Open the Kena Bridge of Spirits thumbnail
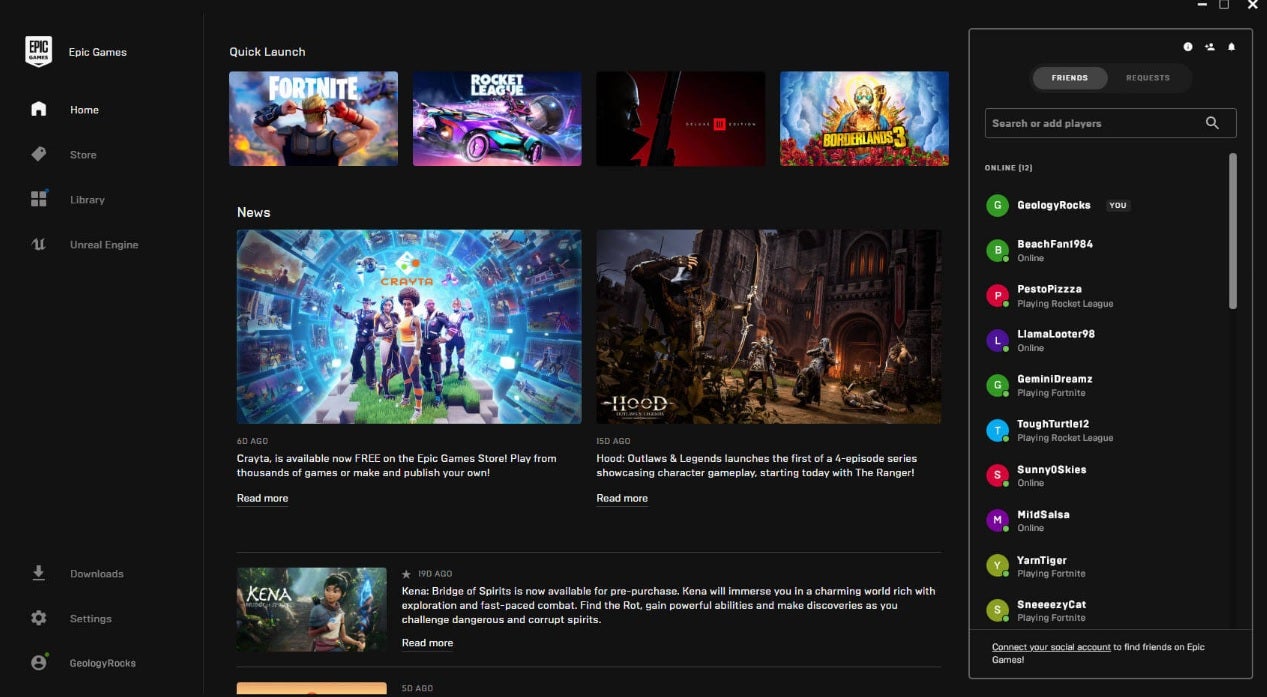The height and width of the screenshot is (697, 1267). (x=312, y=610)
